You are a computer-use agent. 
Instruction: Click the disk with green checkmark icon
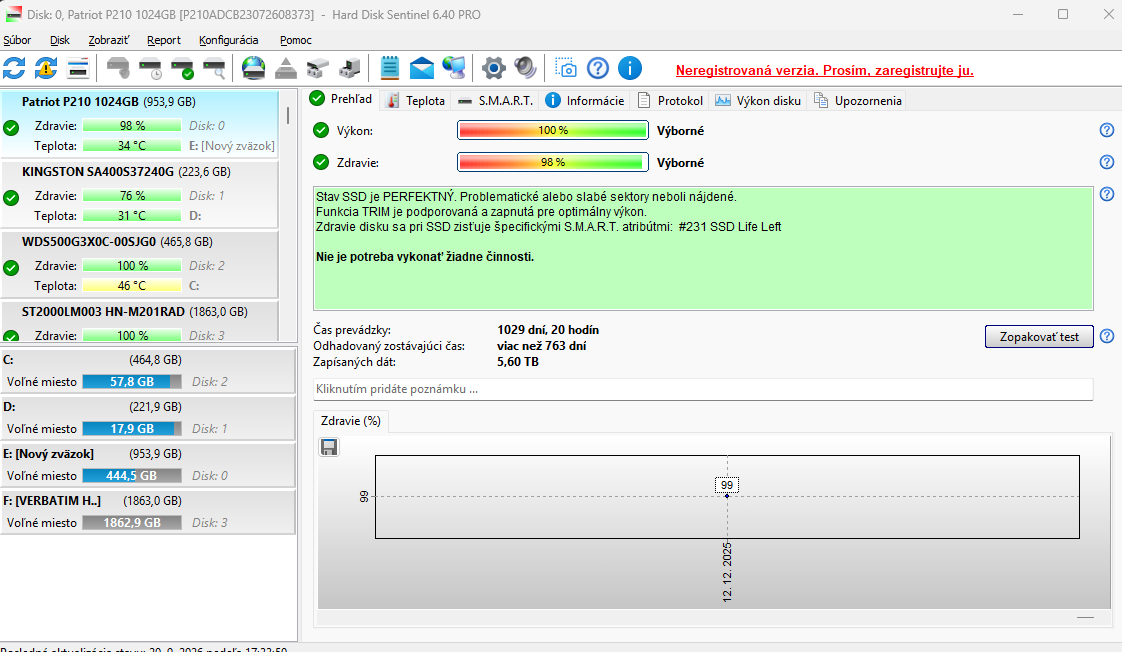(182, 69)
